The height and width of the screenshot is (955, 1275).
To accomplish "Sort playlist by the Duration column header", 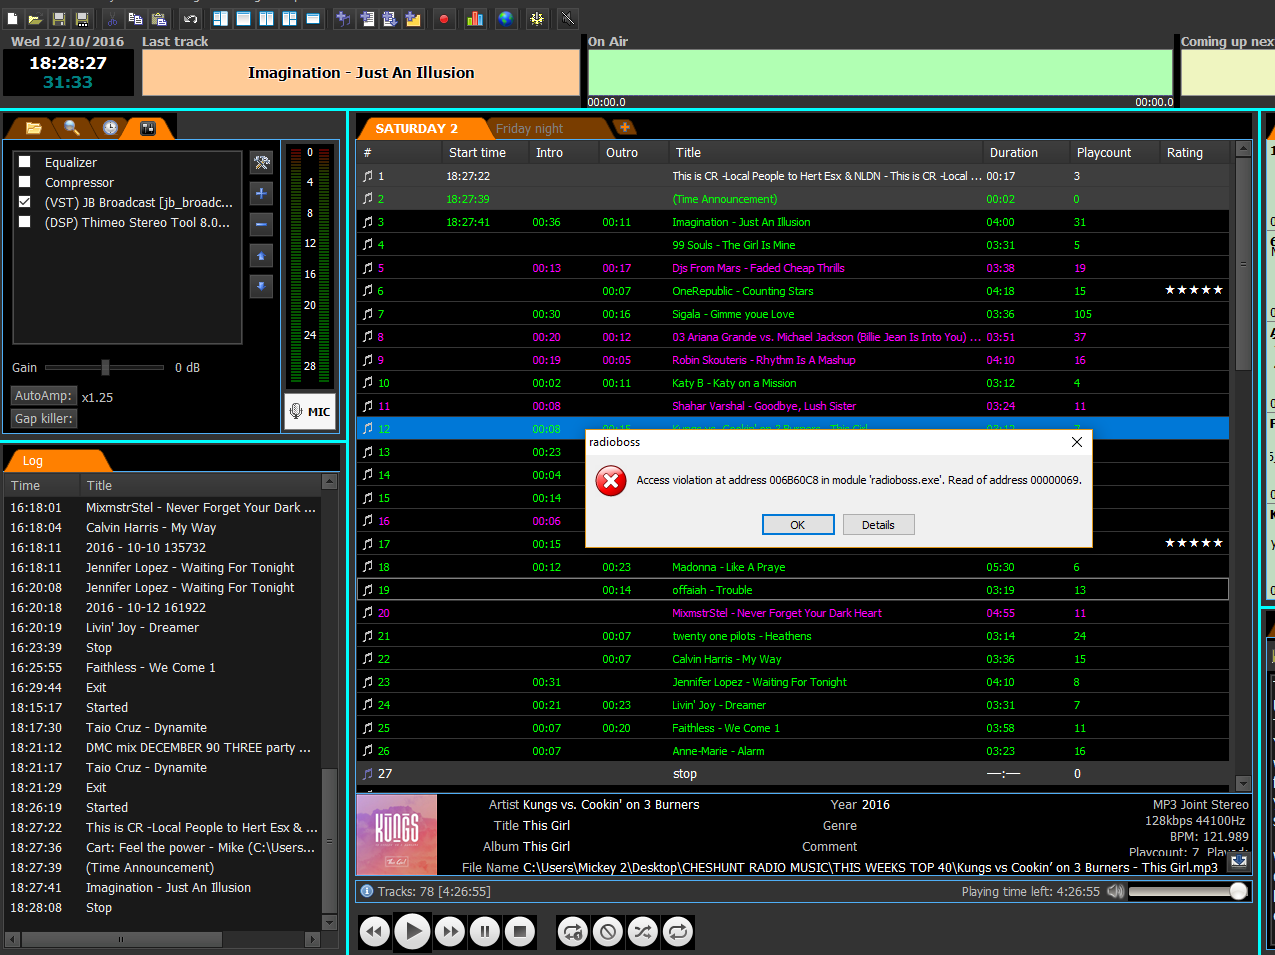I will click(x=1026, y=152).
